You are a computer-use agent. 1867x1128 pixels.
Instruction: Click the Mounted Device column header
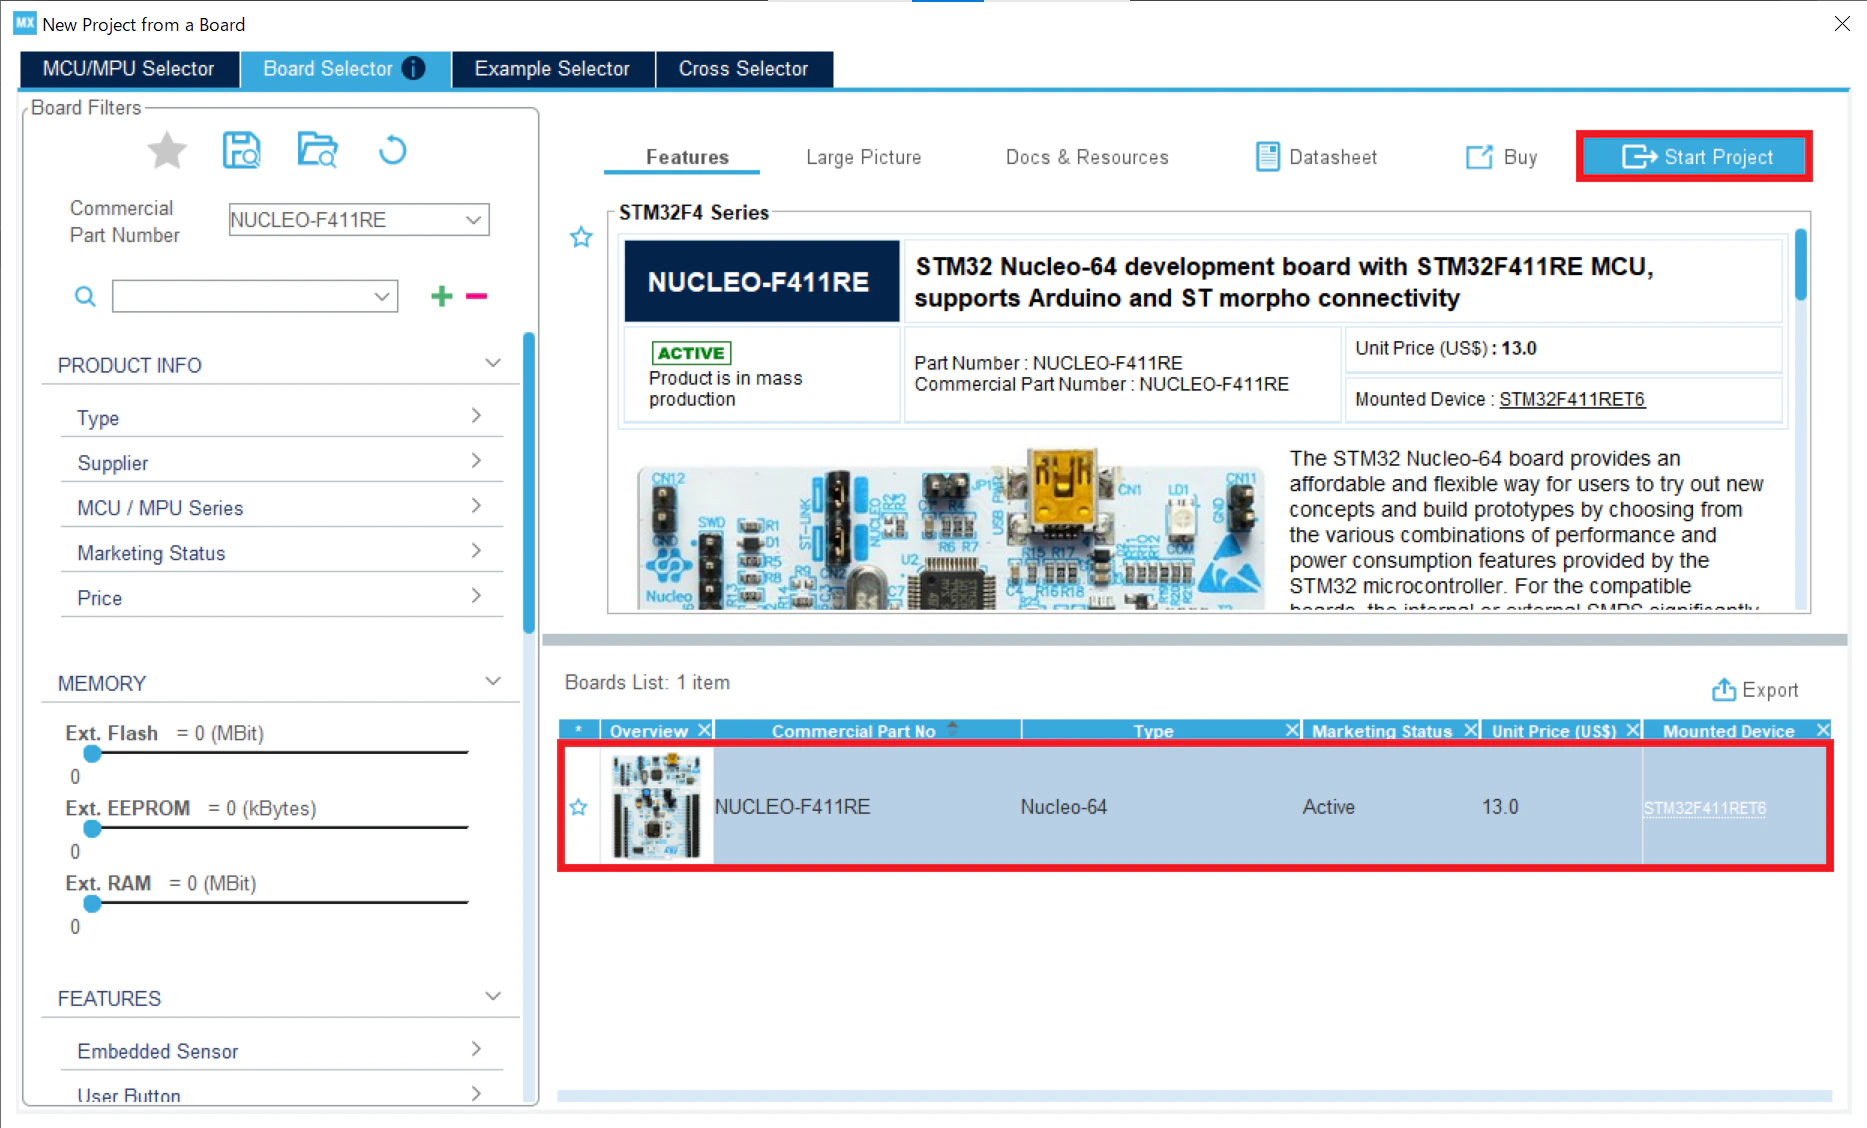(x=1728, y=731)
